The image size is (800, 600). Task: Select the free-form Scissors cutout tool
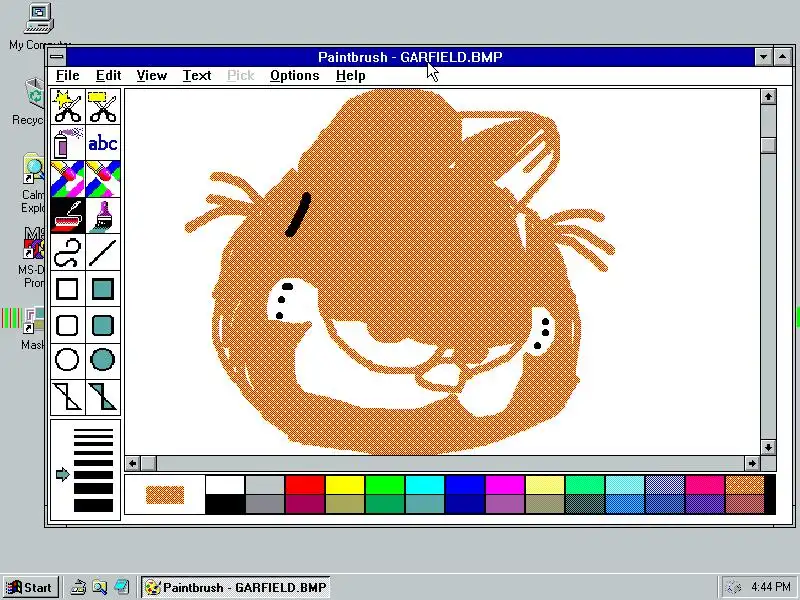point(68,107)
